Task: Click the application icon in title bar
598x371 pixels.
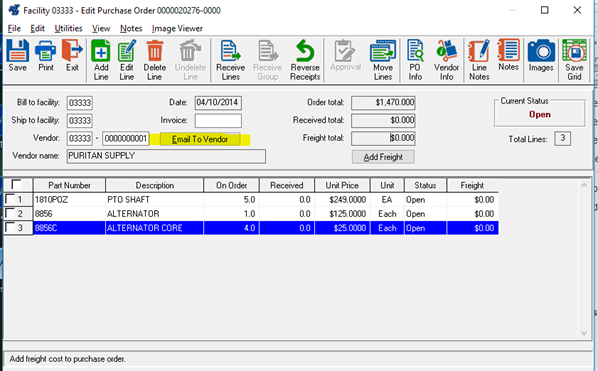Action: click(x=14, y=10)
